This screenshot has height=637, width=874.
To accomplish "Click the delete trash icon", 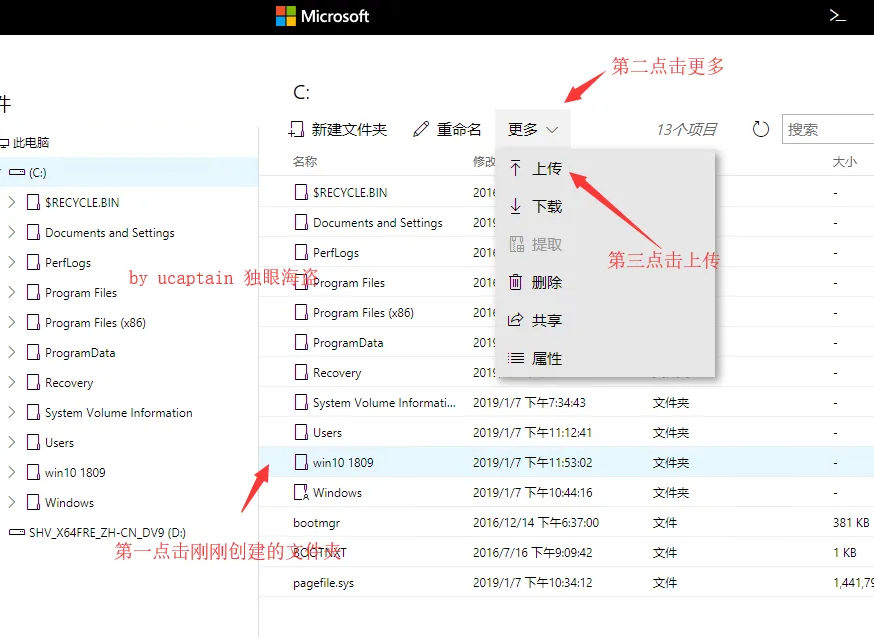I will pyautogui.click(x=516, y=282).
